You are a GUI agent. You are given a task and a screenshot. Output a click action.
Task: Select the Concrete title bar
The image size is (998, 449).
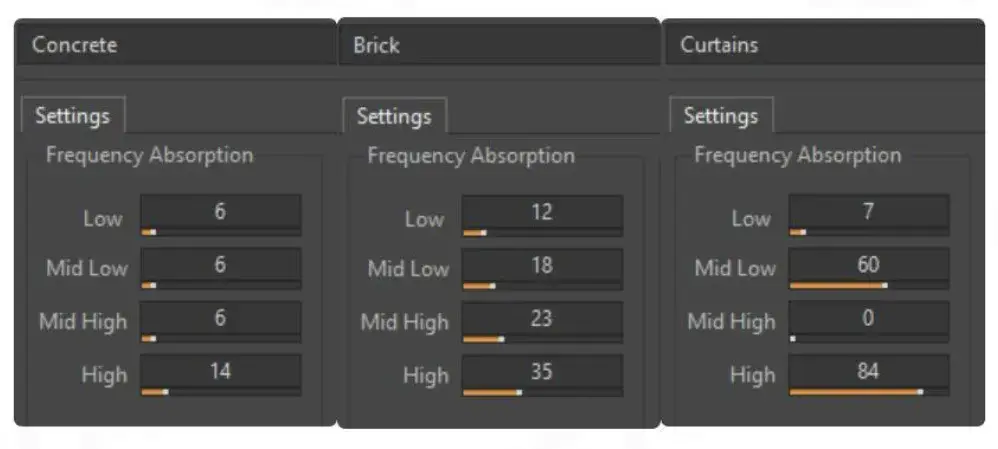point(176,45)
